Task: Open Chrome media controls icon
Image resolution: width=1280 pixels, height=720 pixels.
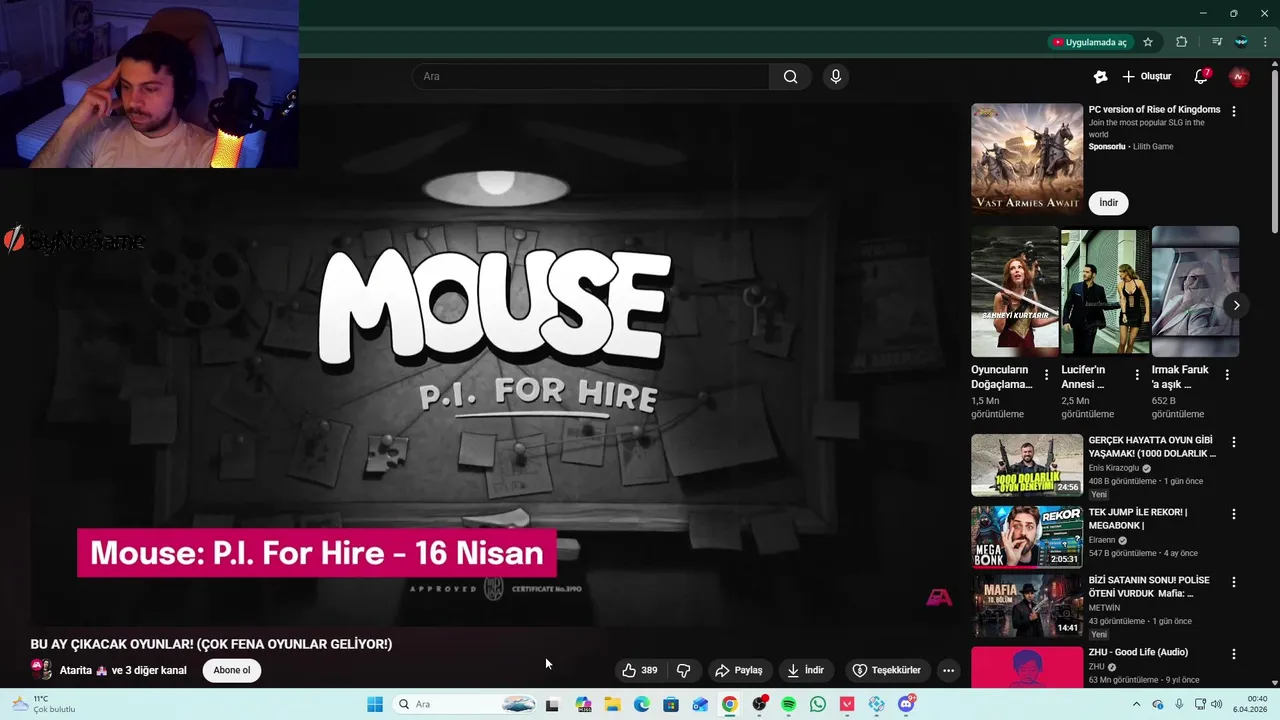Action: 1217,42
